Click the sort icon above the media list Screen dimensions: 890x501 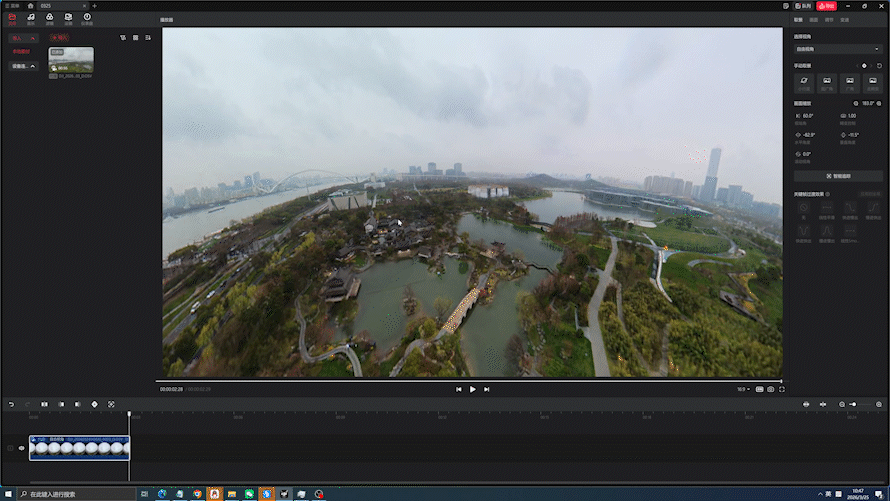click(x=148, y=38)
